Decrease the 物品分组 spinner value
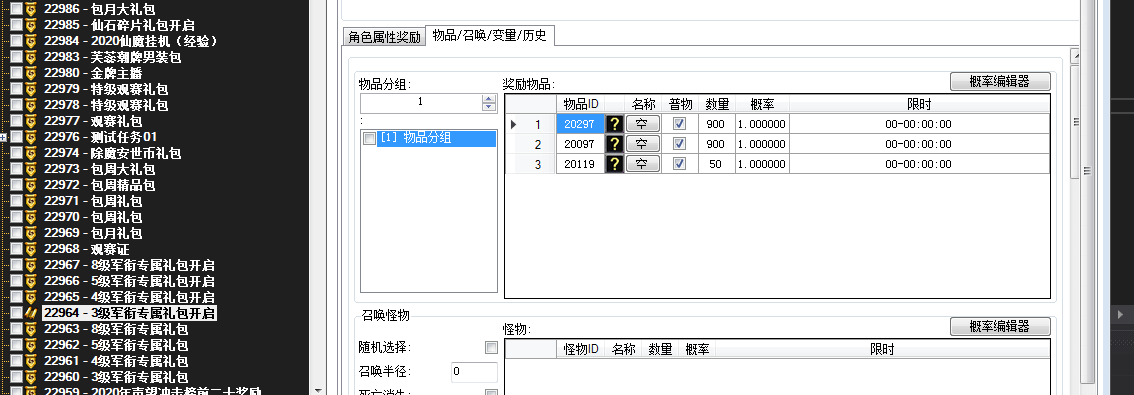 [489, 107]
